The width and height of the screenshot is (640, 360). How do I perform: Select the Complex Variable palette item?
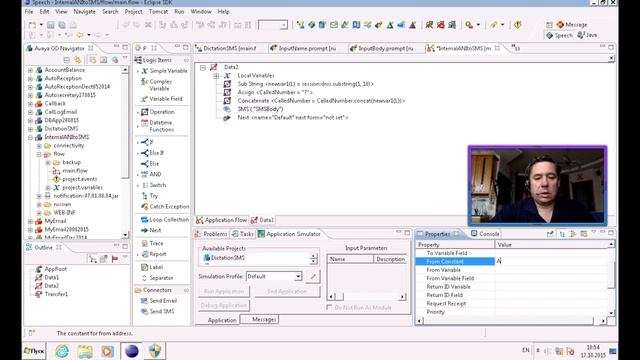[160, 85]
